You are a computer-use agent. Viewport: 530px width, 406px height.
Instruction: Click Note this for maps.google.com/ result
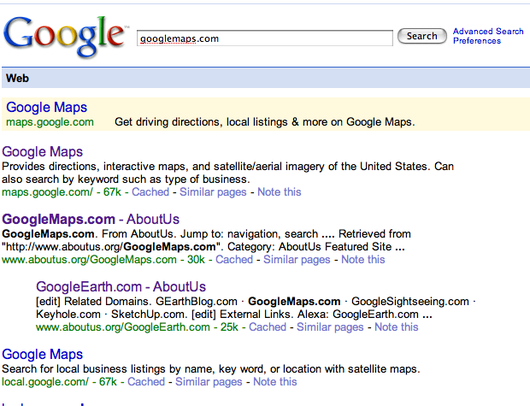[279, 192]
